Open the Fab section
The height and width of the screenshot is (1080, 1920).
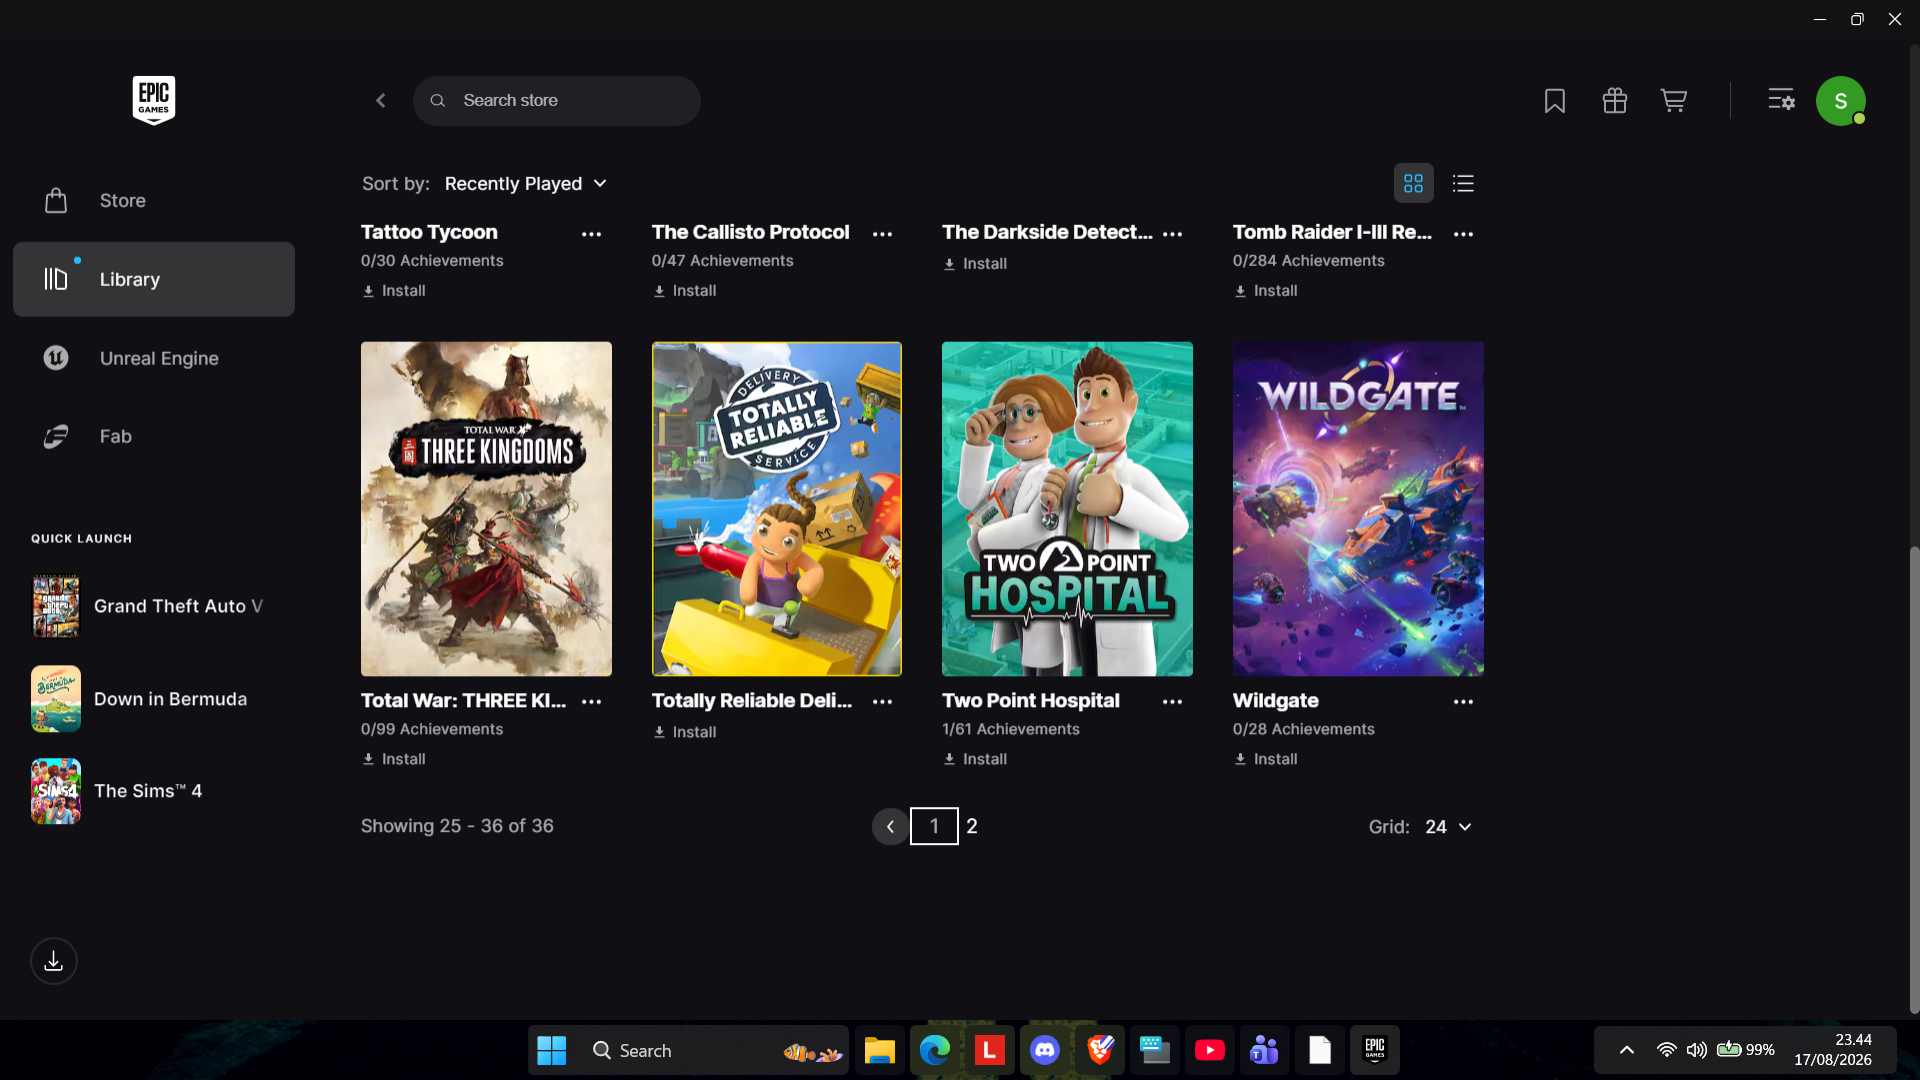tap(154, 436)
